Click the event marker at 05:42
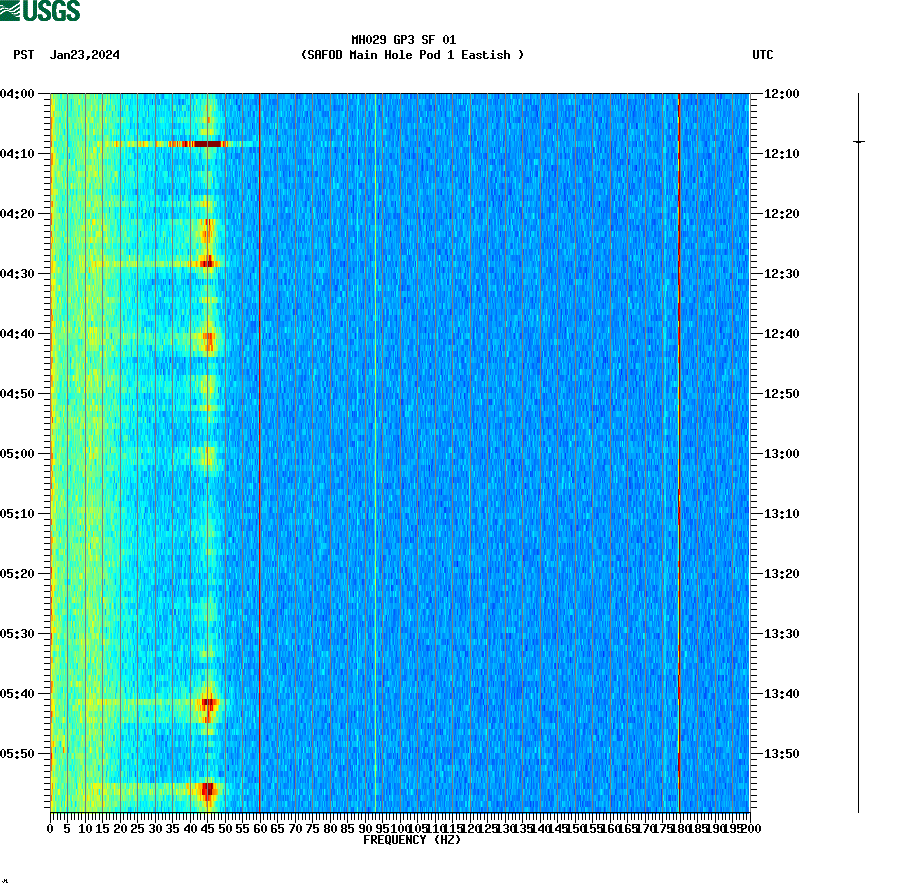The height and width of the screenshot is (892, 902). tap(207, 704)
